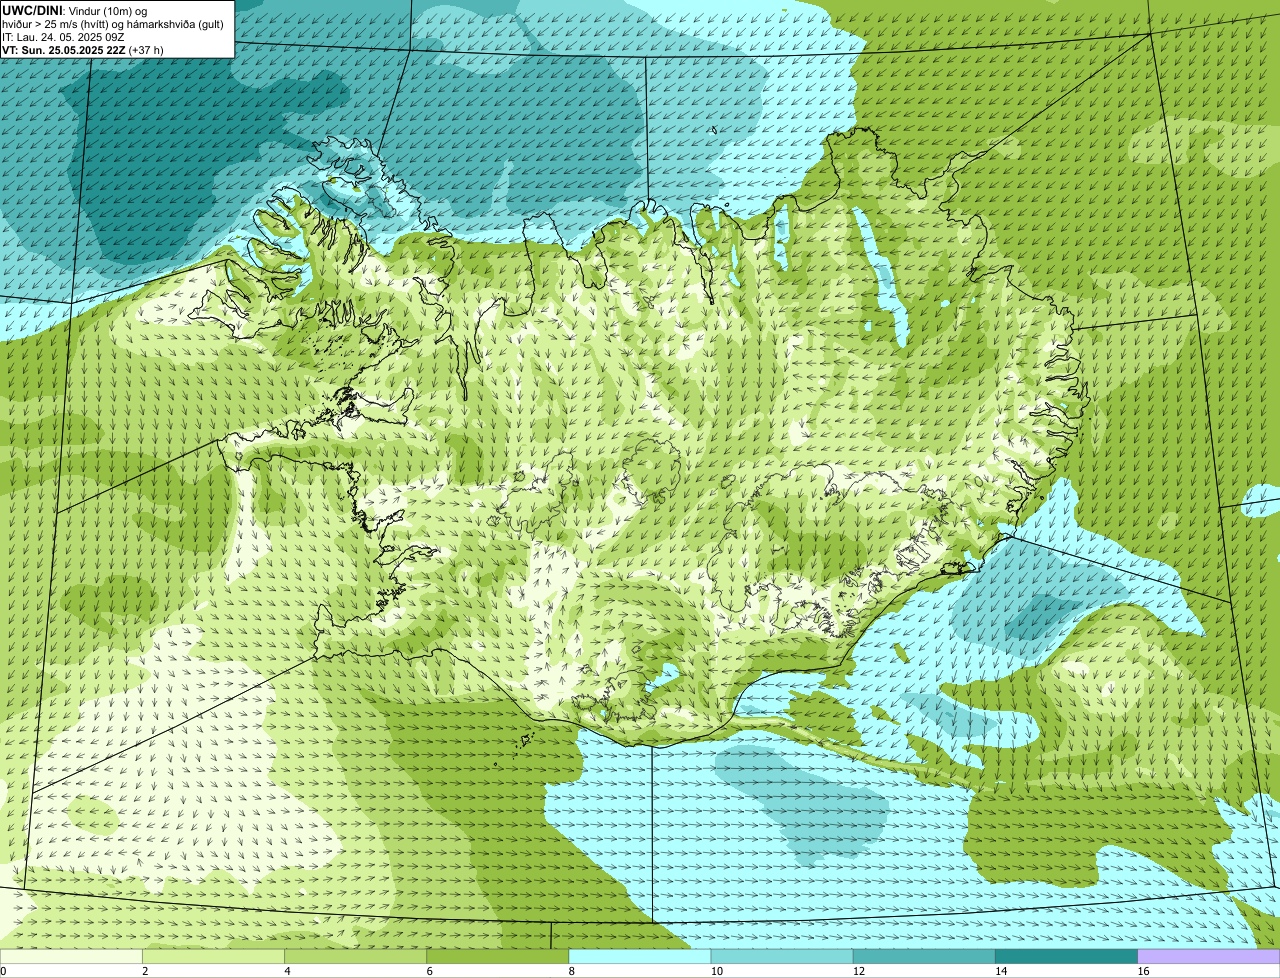The image size is (1280, 978).
Task: Click the legend scale label "14"
Action: 1001,971
